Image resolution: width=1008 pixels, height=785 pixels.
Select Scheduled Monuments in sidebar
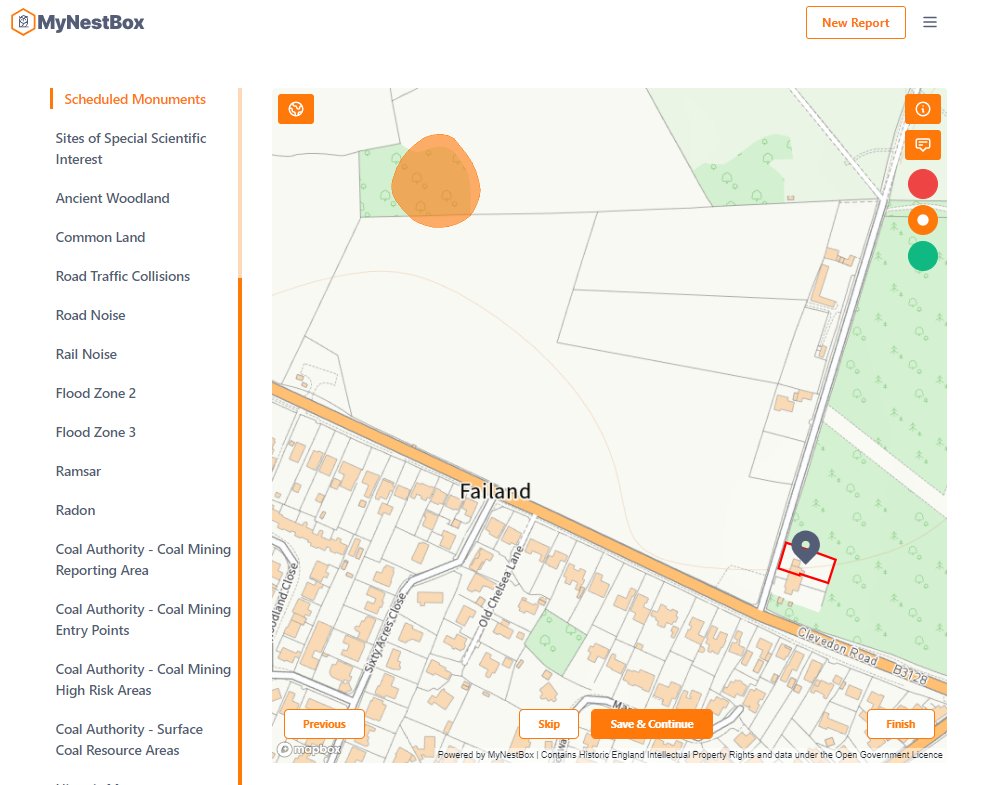[135, 99]
